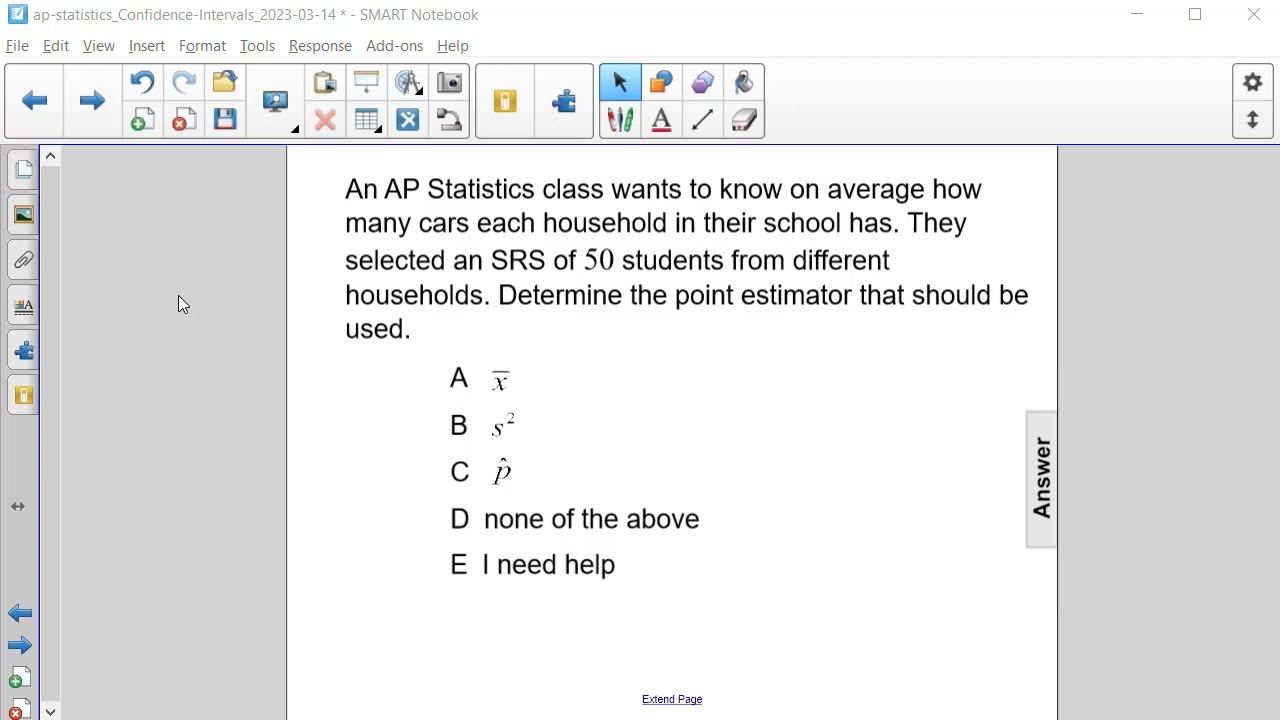Screen dimensions: 1280x720
Task: Choose the Pens tool
Action: click(620, 120)
